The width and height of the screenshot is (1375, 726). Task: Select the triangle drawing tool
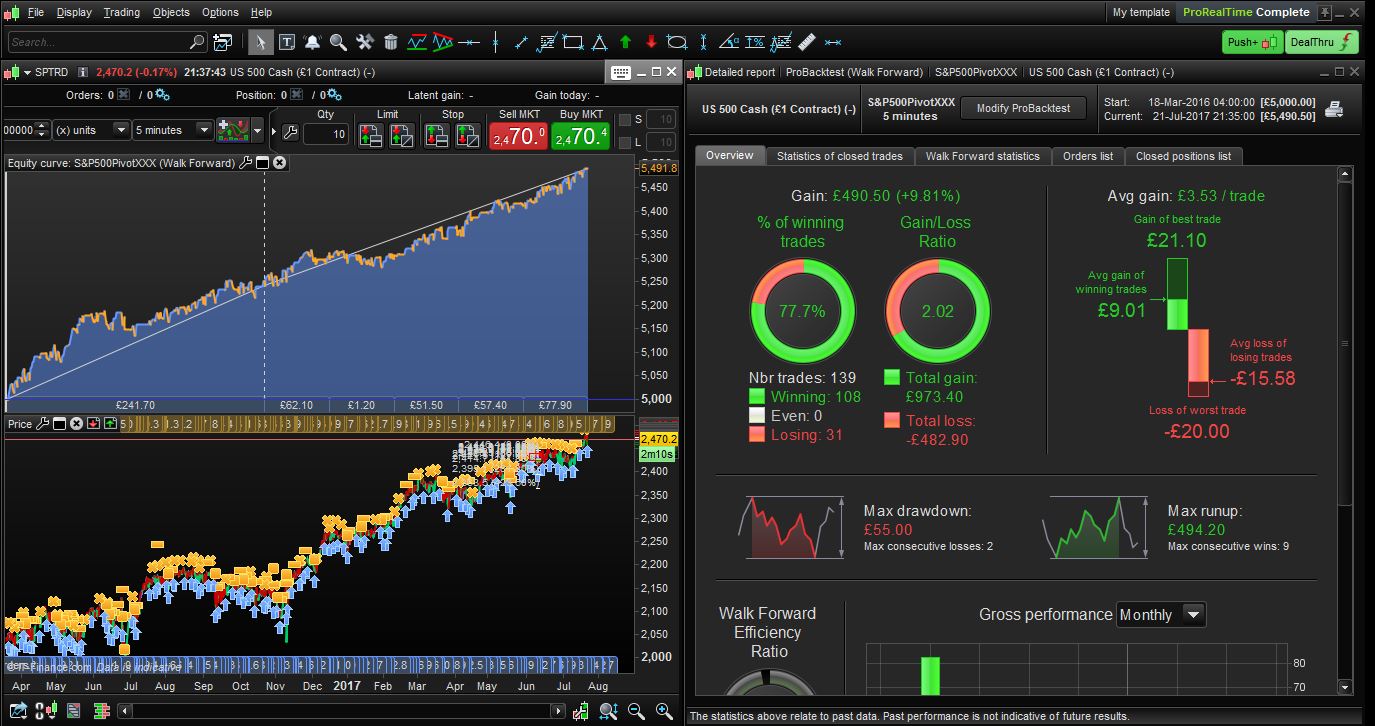(x=599, y=42)
